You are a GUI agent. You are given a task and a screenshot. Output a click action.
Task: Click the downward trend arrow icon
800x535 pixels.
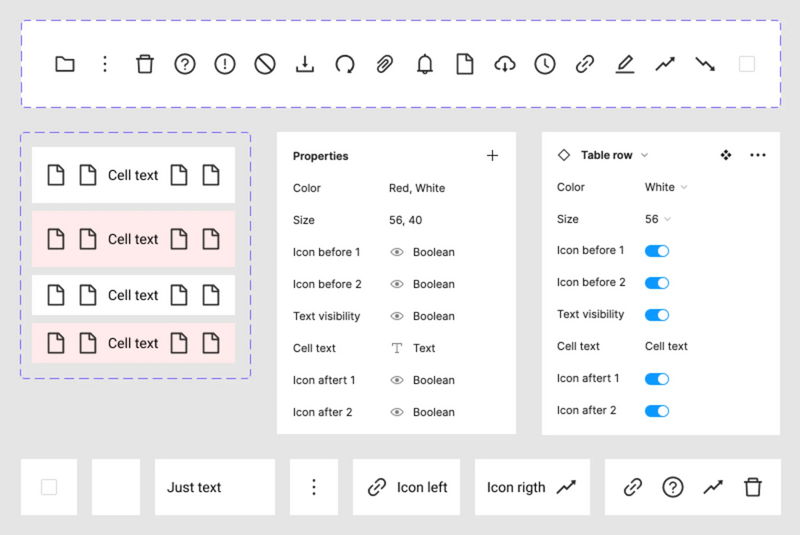tap(705, 64)
